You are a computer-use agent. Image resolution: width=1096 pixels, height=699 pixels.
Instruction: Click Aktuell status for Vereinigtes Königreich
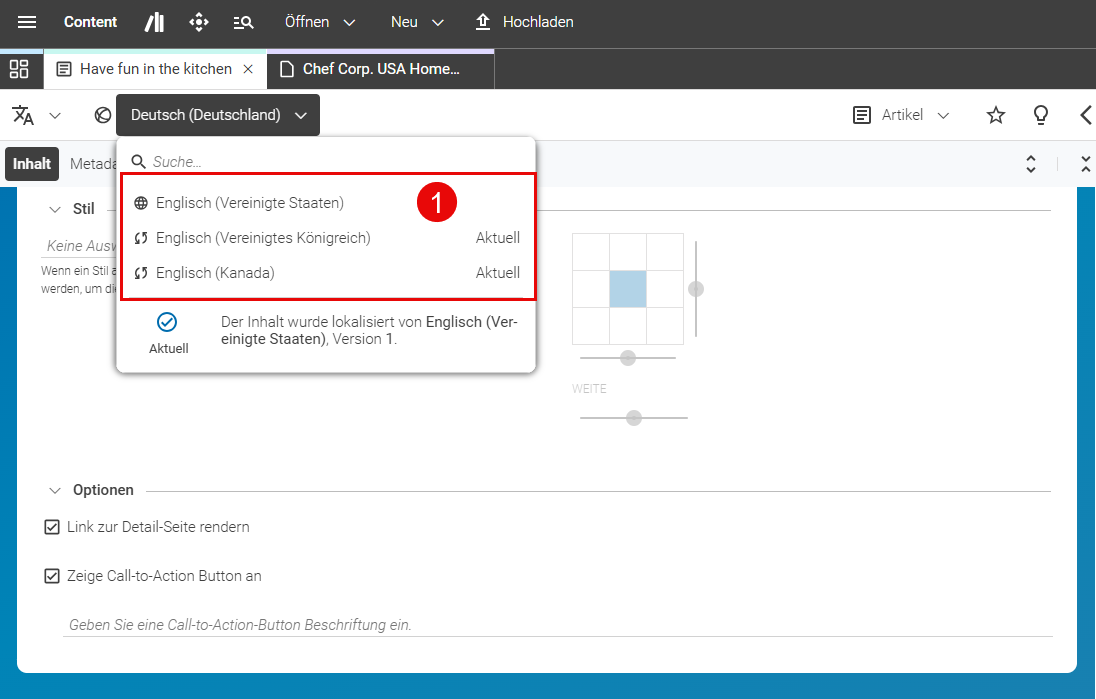[498, 238]
